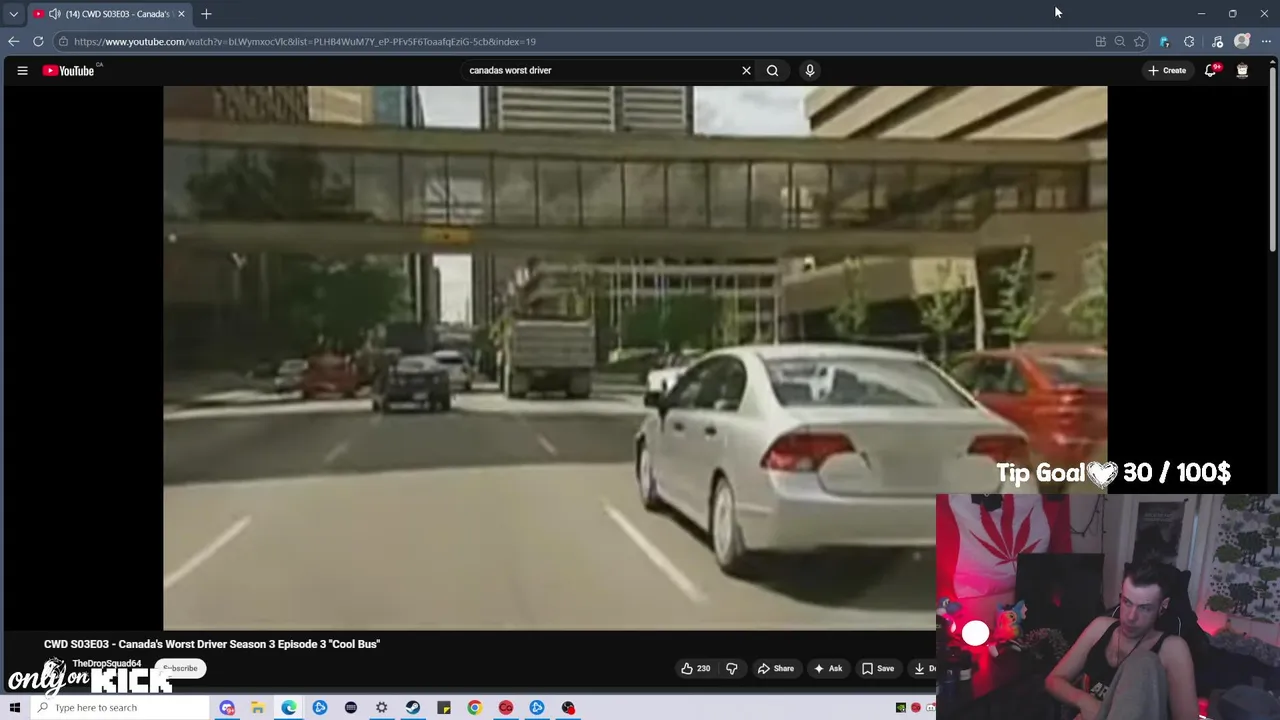Open the Create button menu
This screenshot has height=720, width=1280.
point(1167,70)
